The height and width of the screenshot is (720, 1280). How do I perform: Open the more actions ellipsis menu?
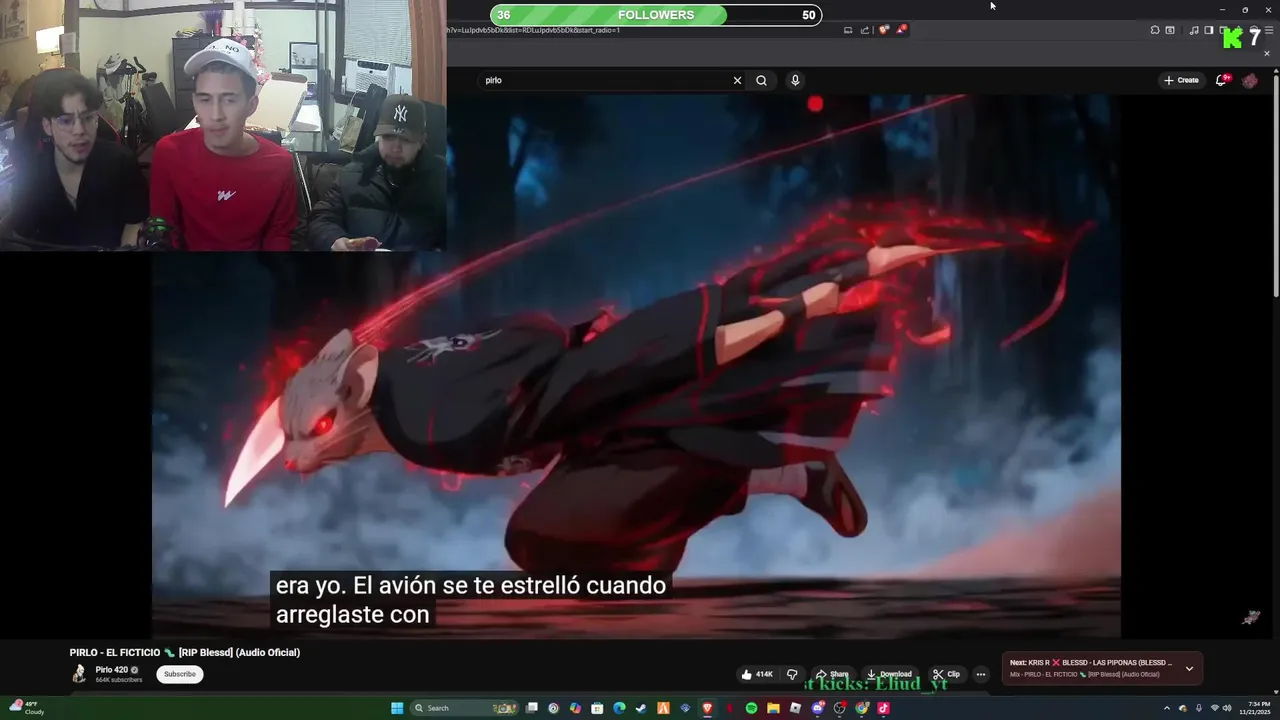981,674
